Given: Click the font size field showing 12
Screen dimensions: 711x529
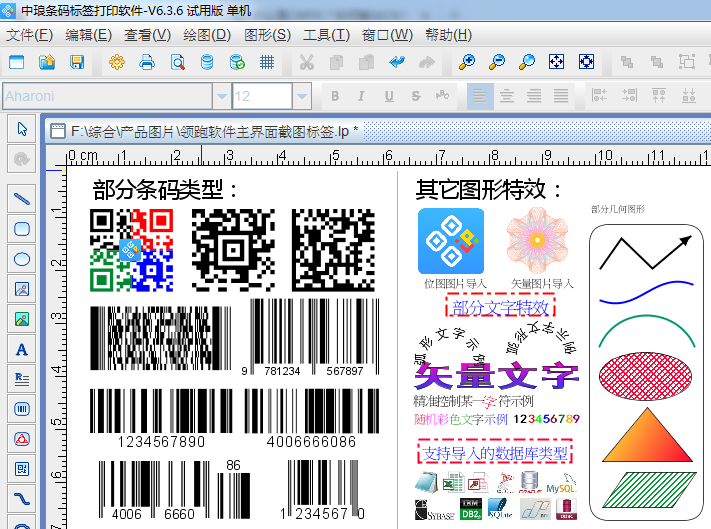Looking at the screenshot, I should [262, 96].
